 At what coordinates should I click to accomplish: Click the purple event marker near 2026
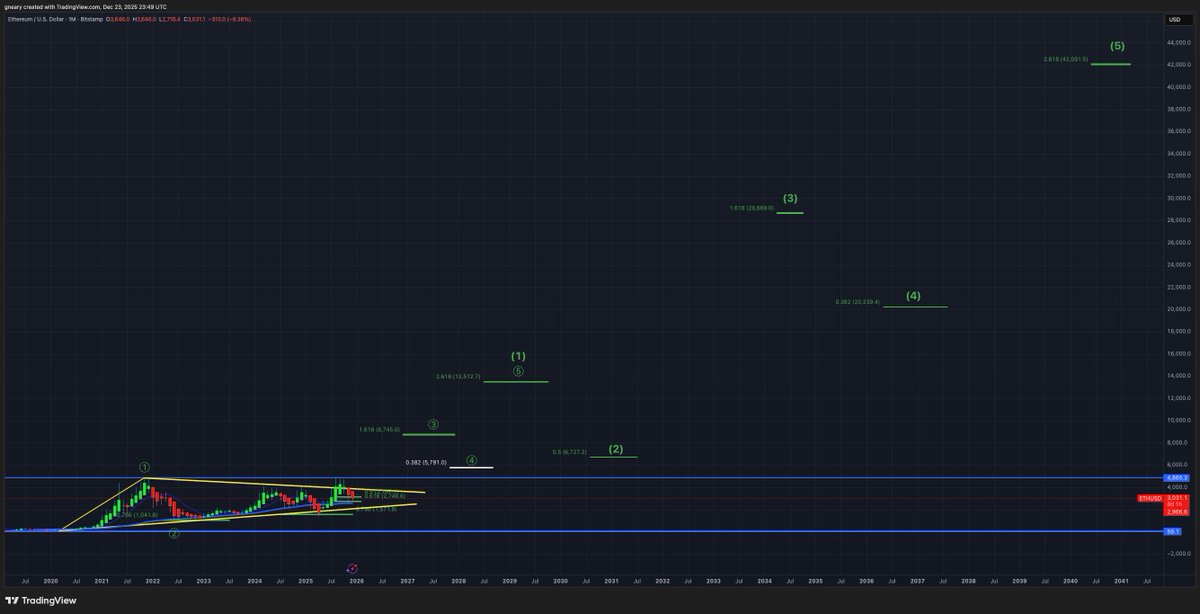pos(351,567)
